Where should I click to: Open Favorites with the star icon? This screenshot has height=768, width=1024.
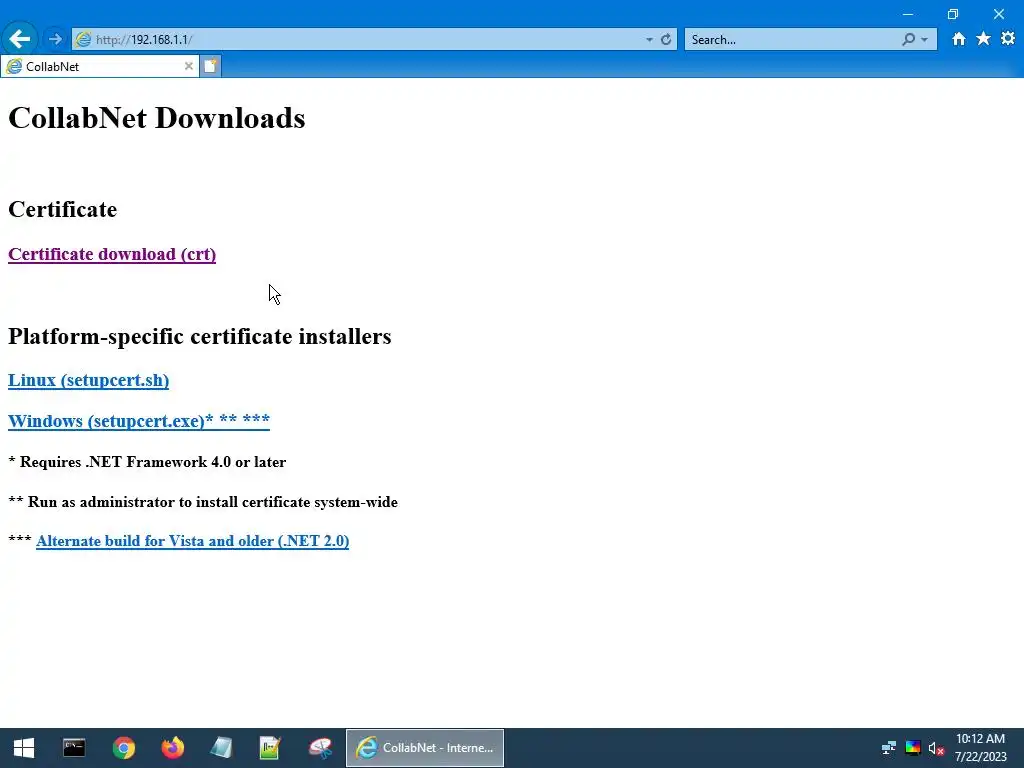983,39
